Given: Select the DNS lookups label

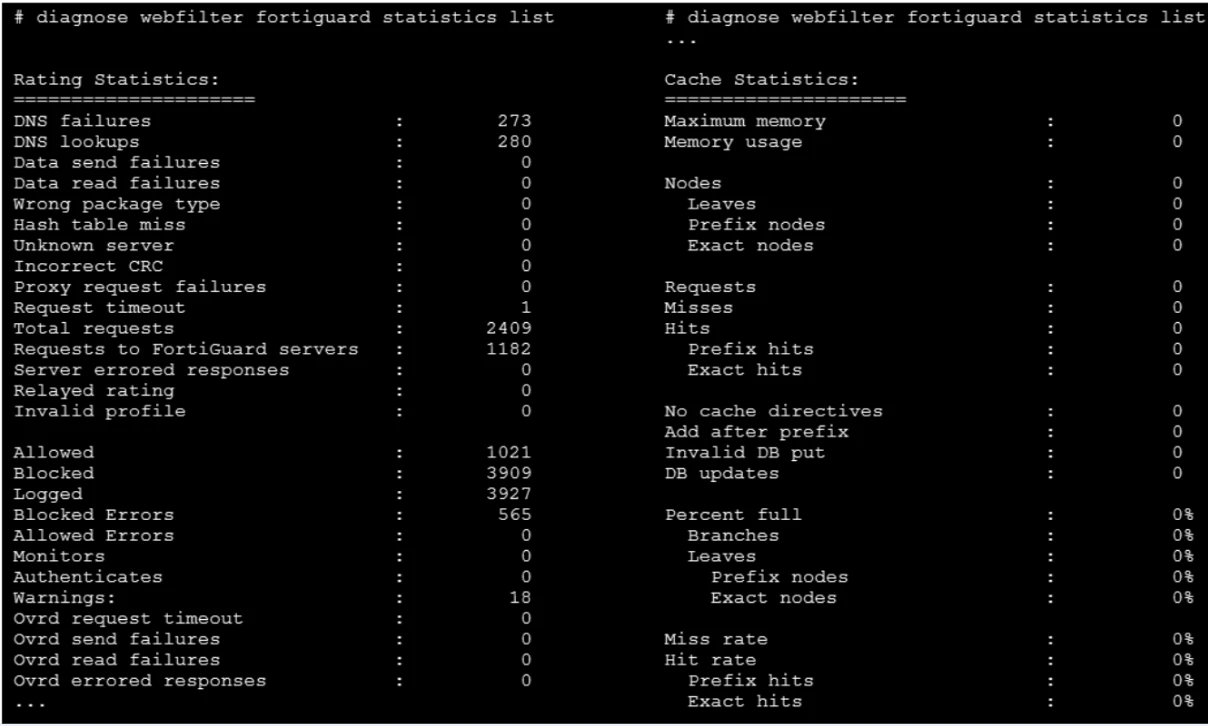Looking at the screenshot, I should (x=76, y=142).
